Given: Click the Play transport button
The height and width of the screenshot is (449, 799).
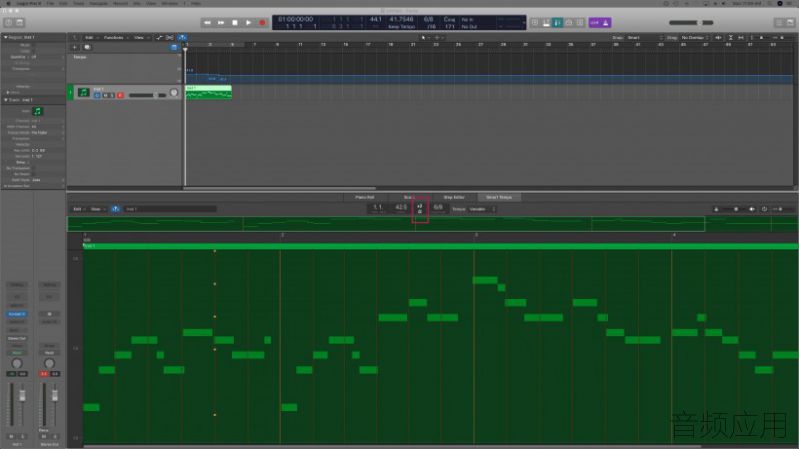Looking at the screenshot, I should coord(249,23).
